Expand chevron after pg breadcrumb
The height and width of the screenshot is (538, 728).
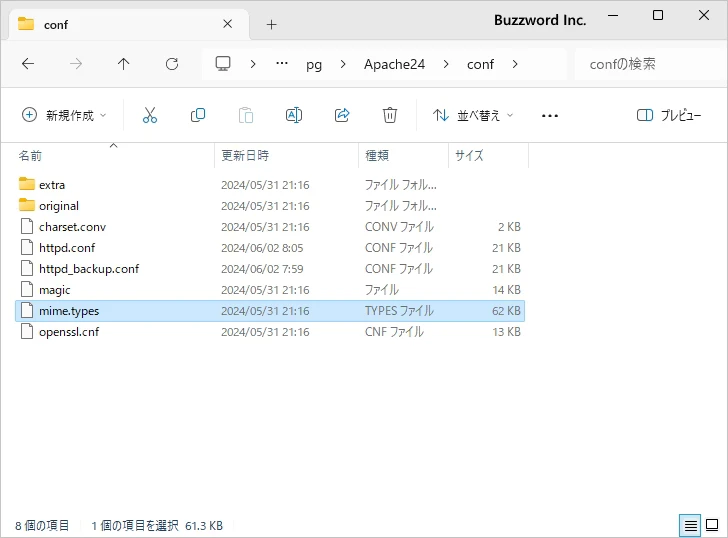pyautogui.click(x=343, y=64)
